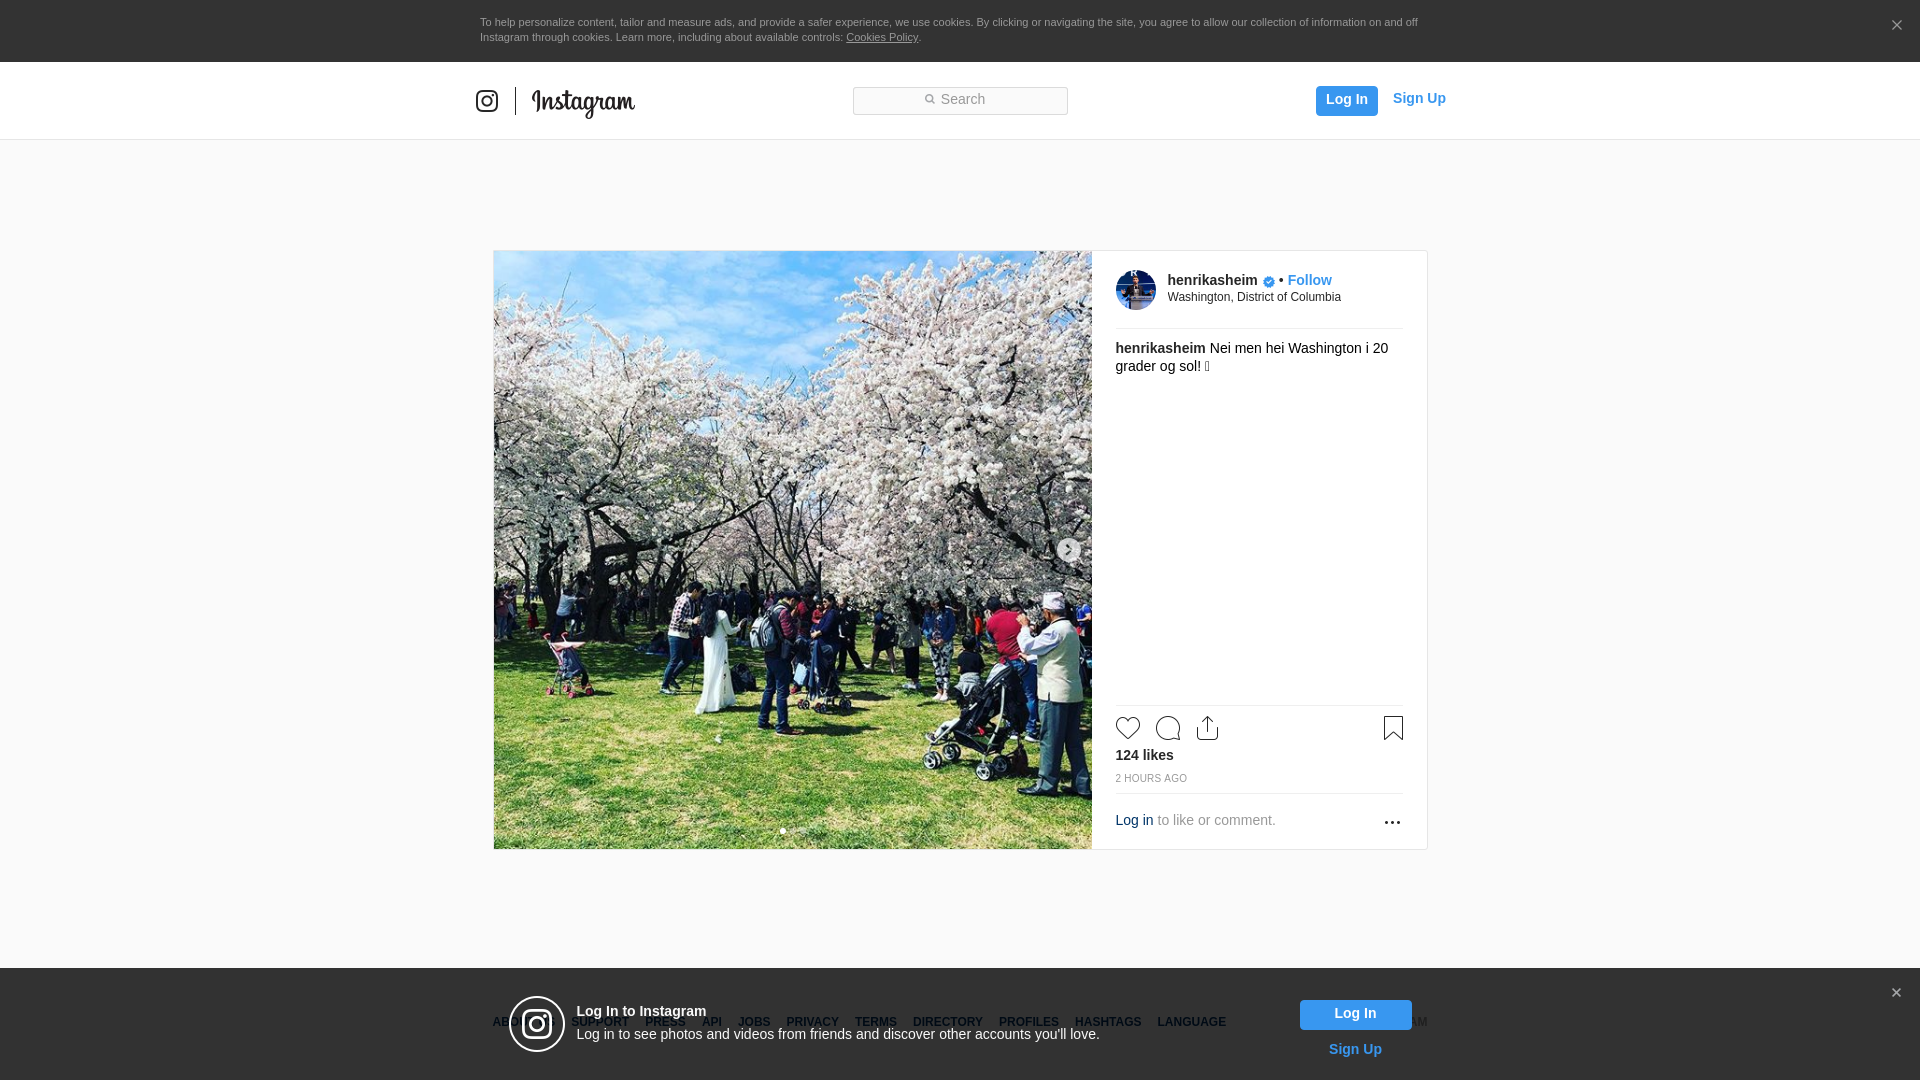Viewport: 1920px width, 1080px height.
Task: Click henrikasheim name in the caption
Action: pos(1160,348)
